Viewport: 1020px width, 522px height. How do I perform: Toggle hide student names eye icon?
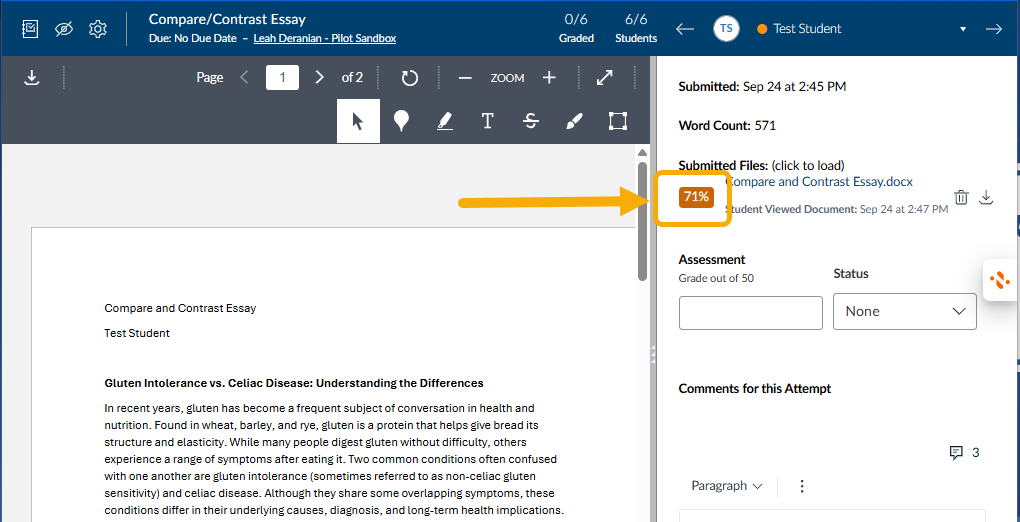pos(64,29)
